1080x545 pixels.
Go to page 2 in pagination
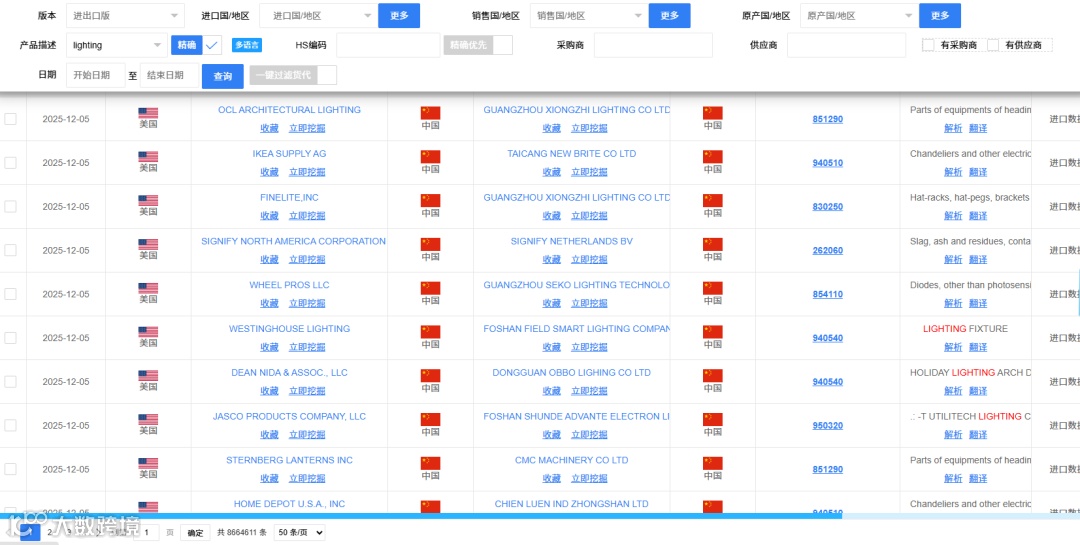pos(50,533)
